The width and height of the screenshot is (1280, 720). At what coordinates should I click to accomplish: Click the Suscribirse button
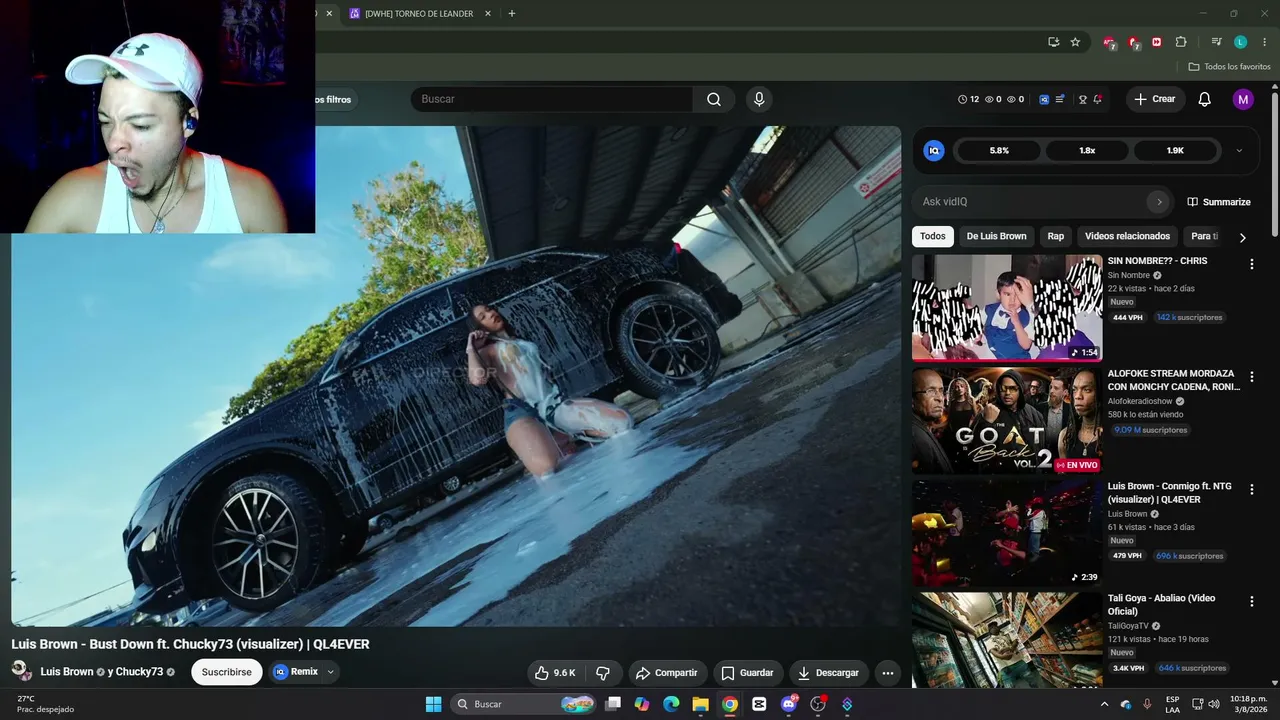[x=227, y=672]
